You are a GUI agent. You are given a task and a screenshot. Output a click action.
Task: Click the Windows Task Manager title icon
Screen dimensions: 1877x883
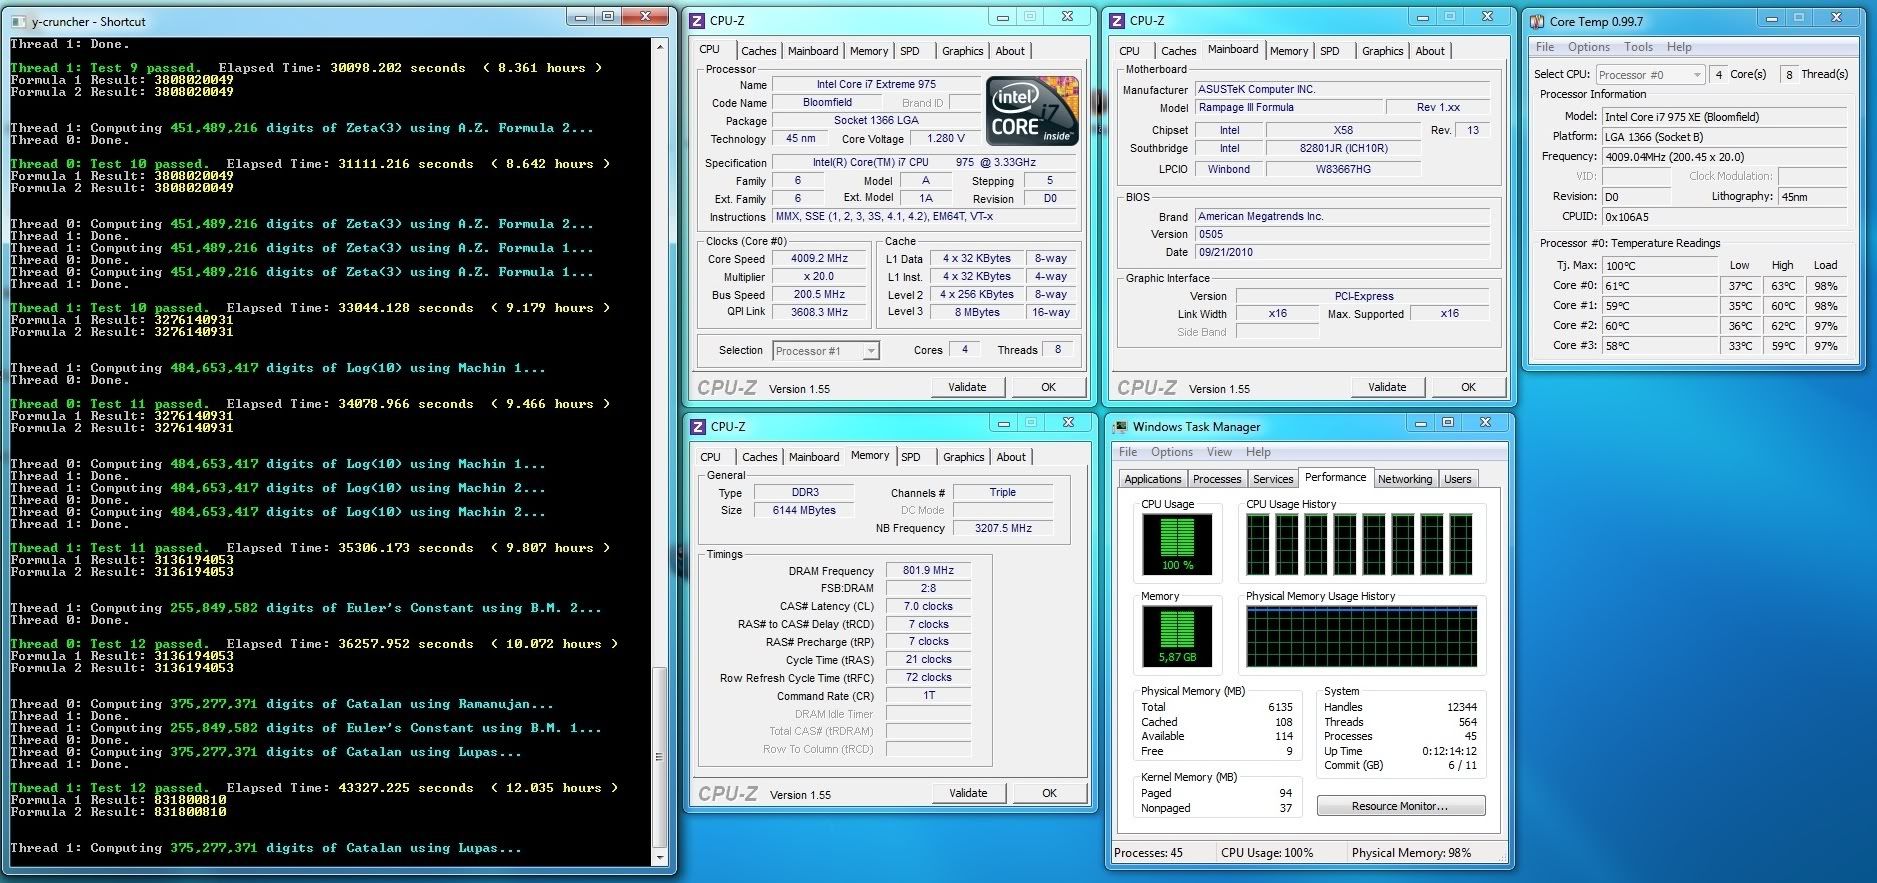[1121, 426]
